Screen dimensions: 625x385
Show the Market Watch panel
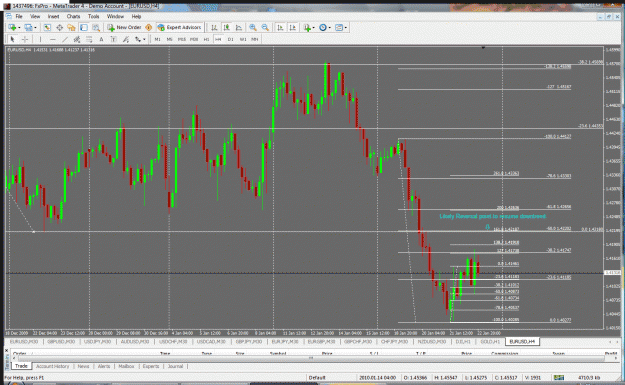(47, 28)
